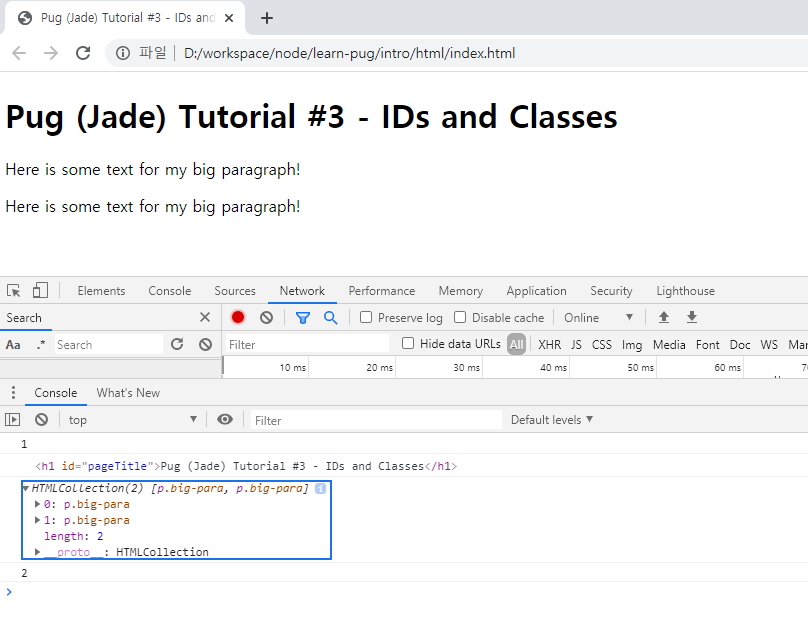808x621 pixels.
Task: Expand the 1: p.big-para entry
Action: coord(37,520)
